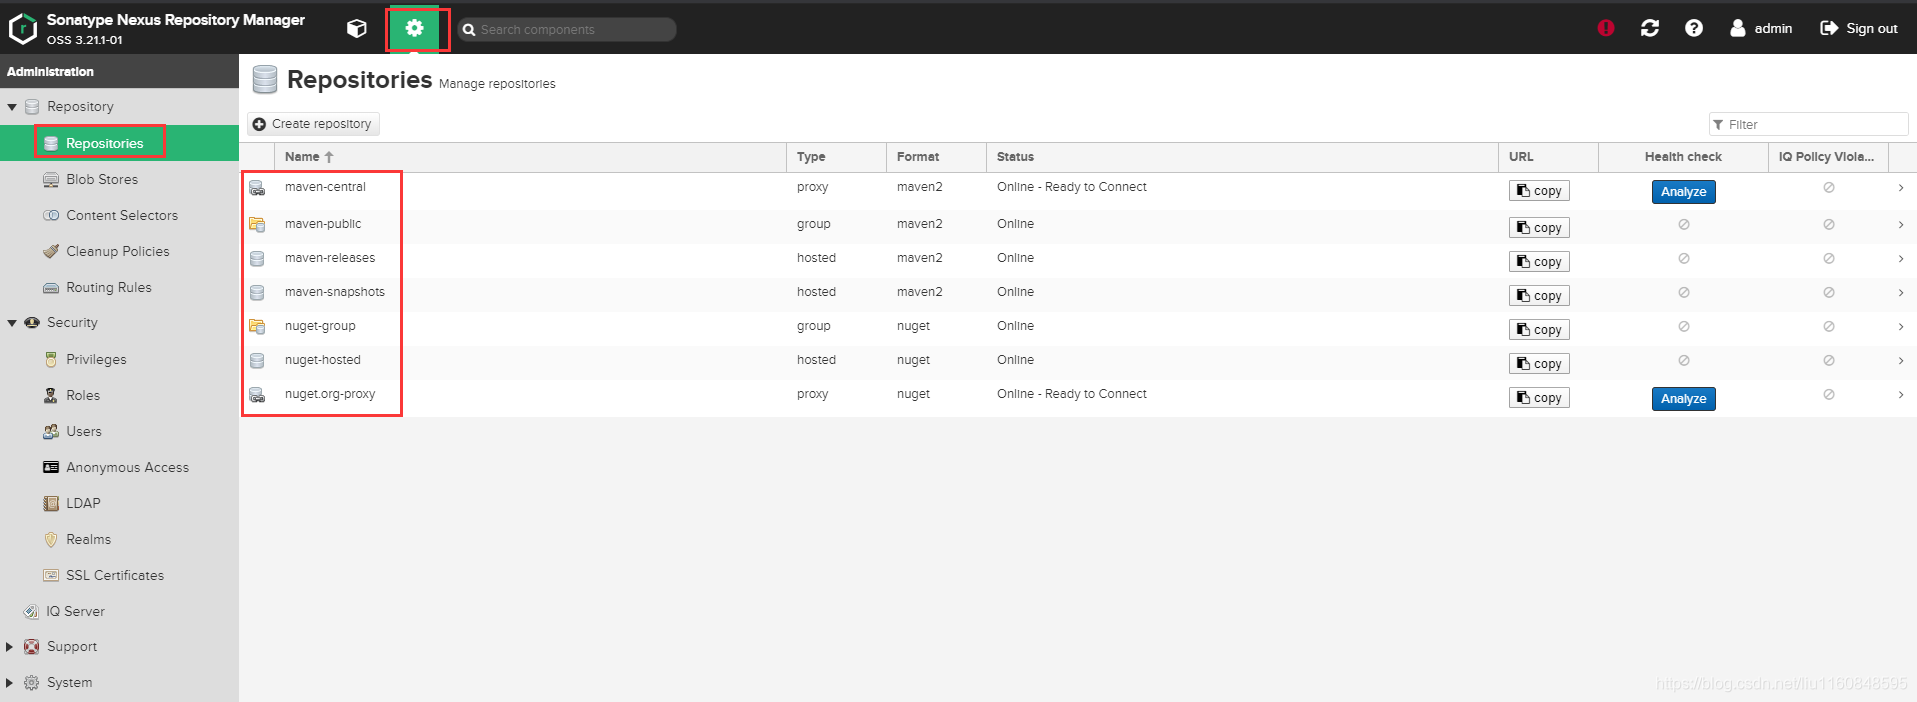The height and width of the screenshot is (702, 1917).
Task: Expand the Support tree section
Action: click(10, 647)
